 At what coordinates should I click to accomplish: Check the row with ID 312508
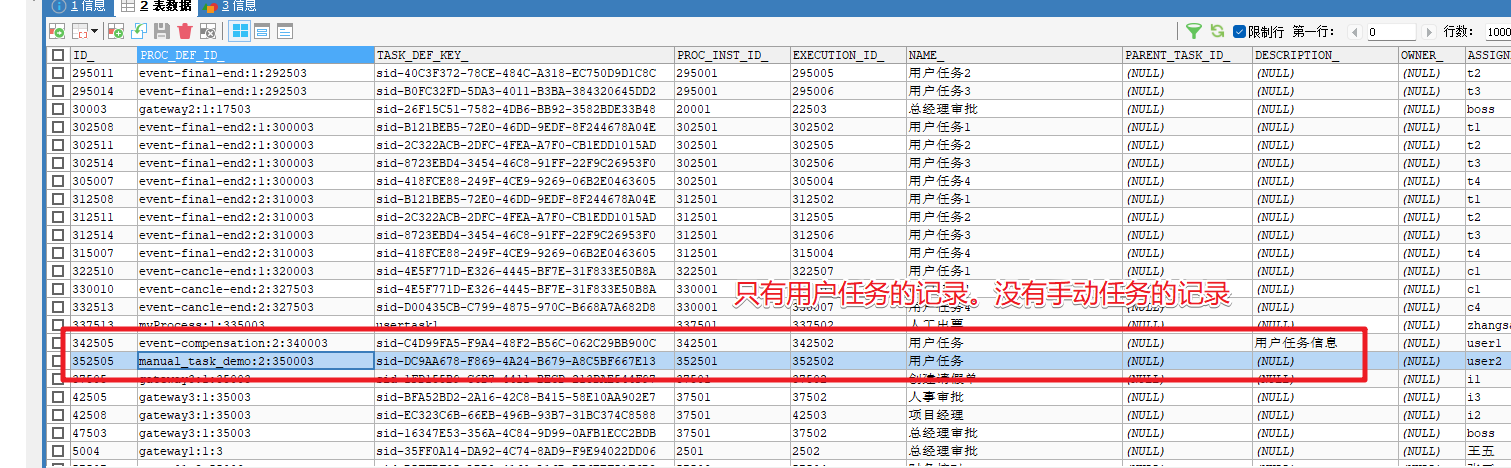coord(58,199)
